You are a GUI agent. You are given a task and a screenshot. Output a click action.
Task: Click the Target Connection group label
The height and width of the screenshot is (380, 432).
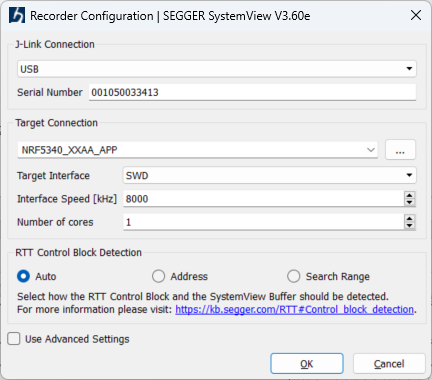pyautogui.click(x=57, y=123)
